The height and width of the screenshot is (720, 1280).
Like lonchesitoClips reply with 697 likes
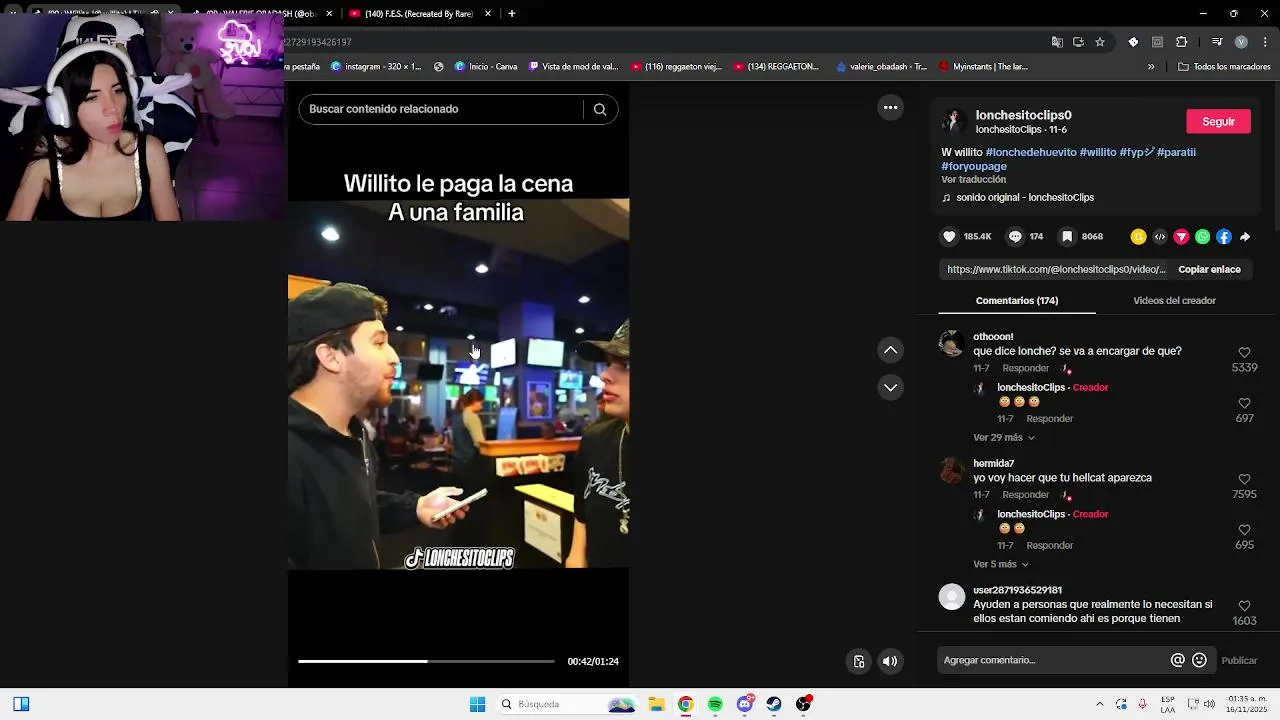point(1244,404)
